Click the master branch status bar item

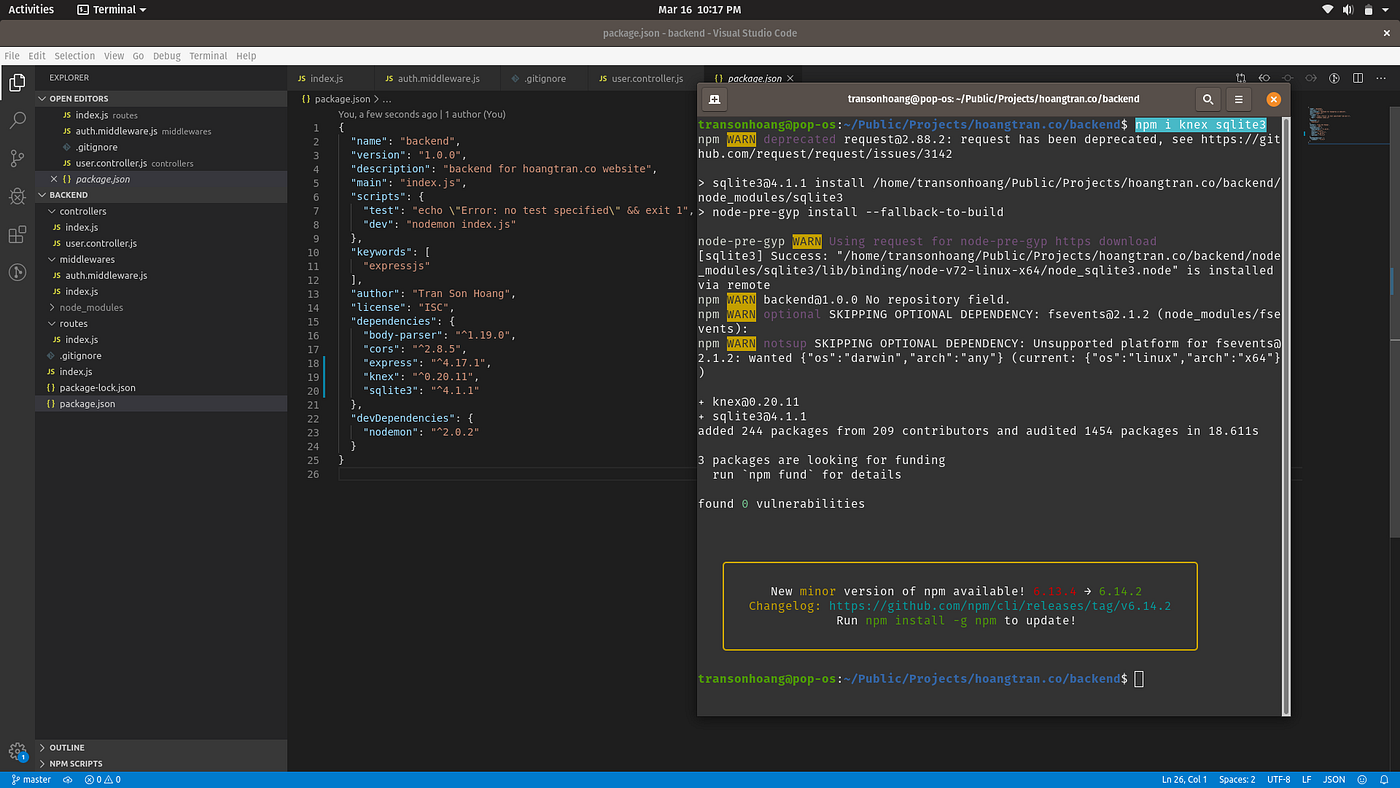point(31,779)
